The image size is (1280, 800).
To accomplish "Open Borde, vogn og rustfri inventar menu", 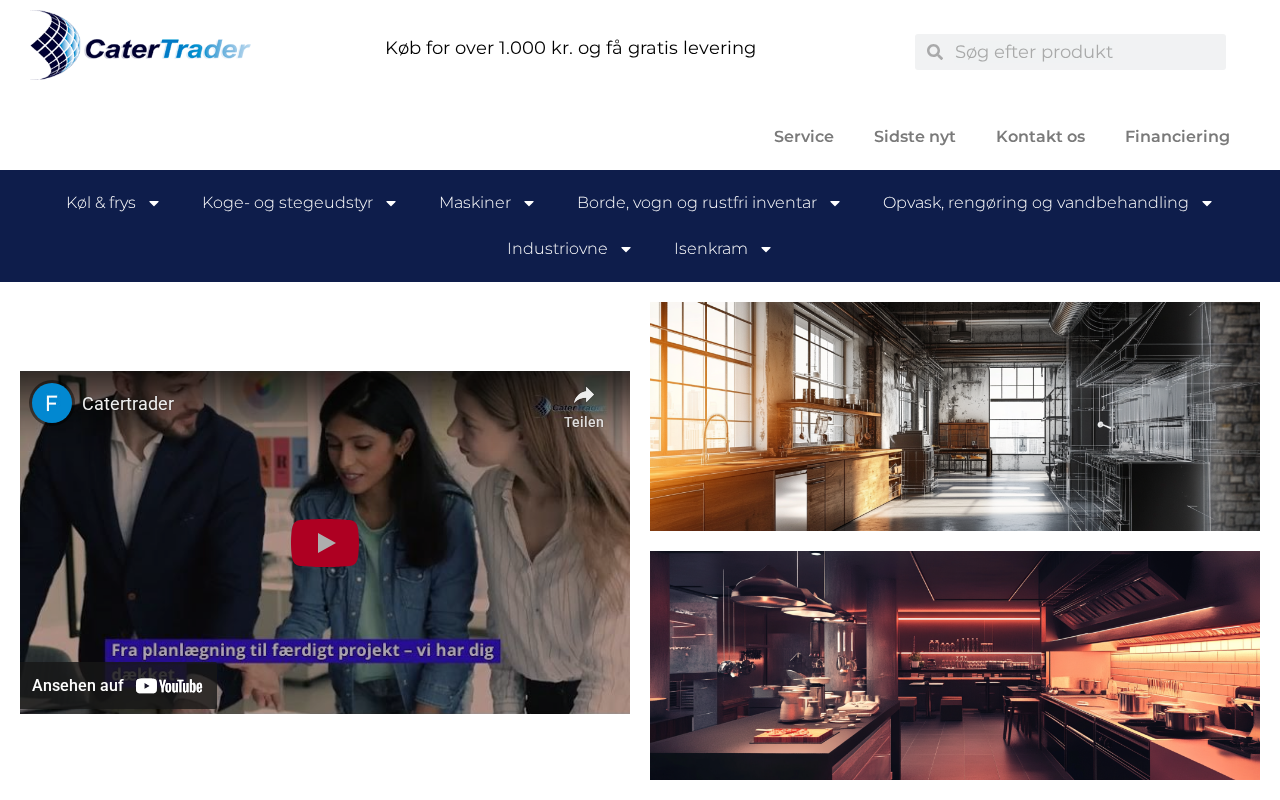I will [697, 203].
